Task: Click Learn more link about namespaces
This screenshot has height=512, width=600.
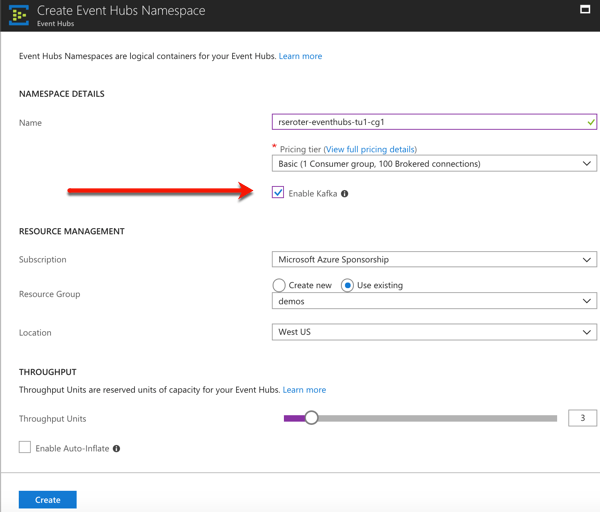Action: 300,56
